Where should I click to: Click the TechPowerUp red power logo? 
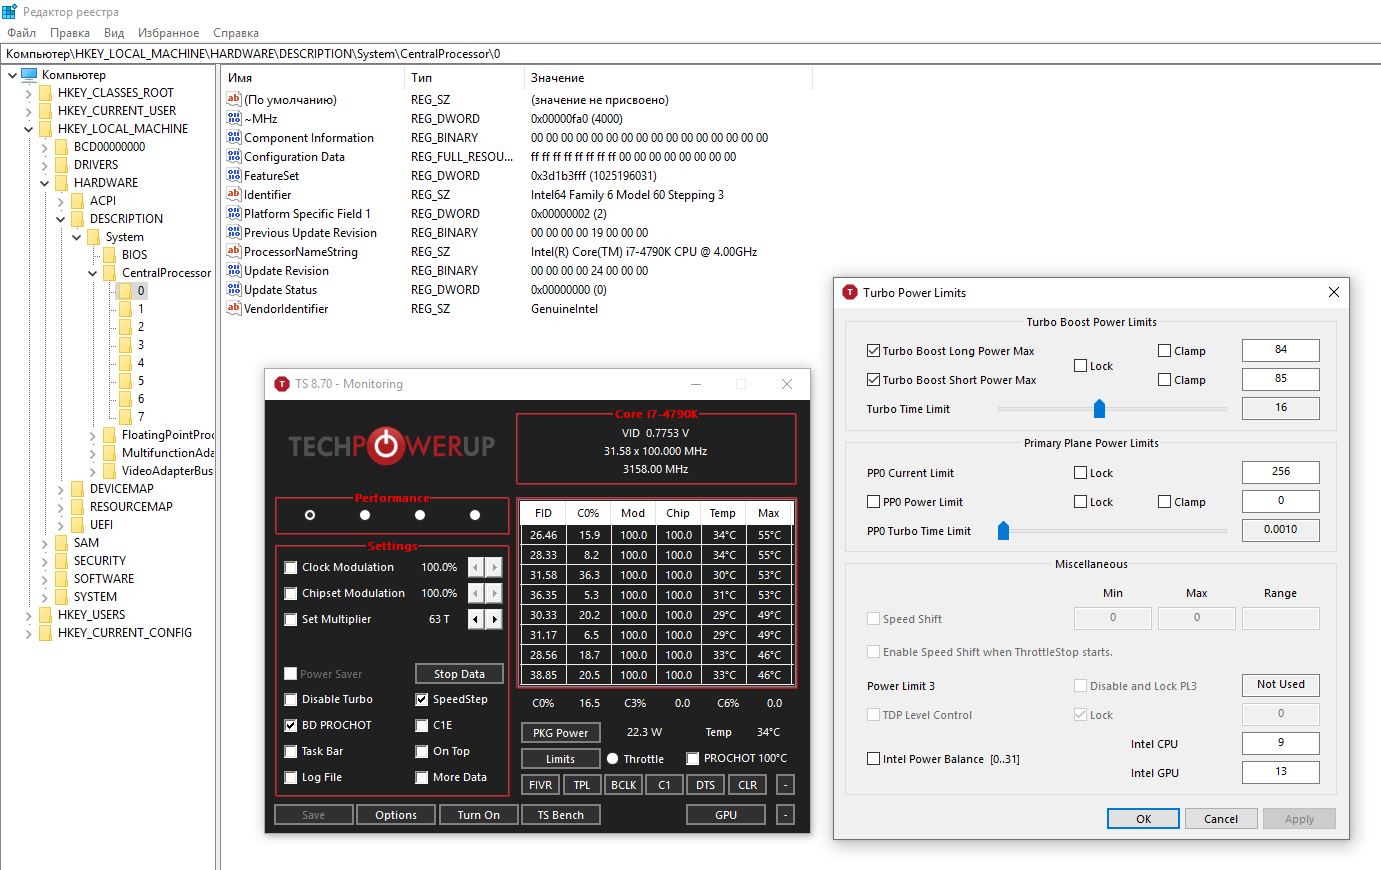pos(385,446)
